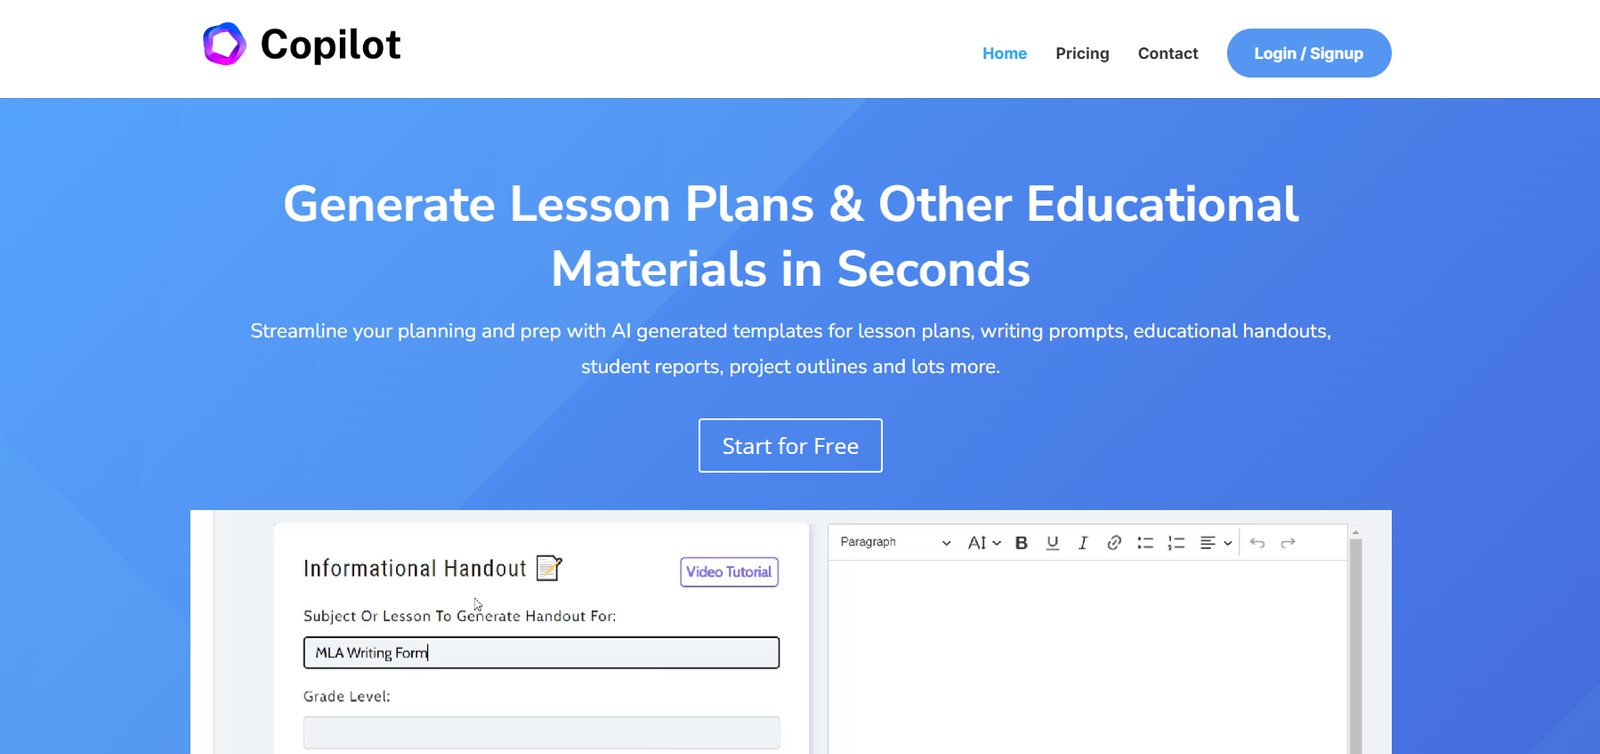Image resolution: width=1600 pixels, height=754 pixels.
Task: Click the Login / Signup button
Action: coord(1308,53)
